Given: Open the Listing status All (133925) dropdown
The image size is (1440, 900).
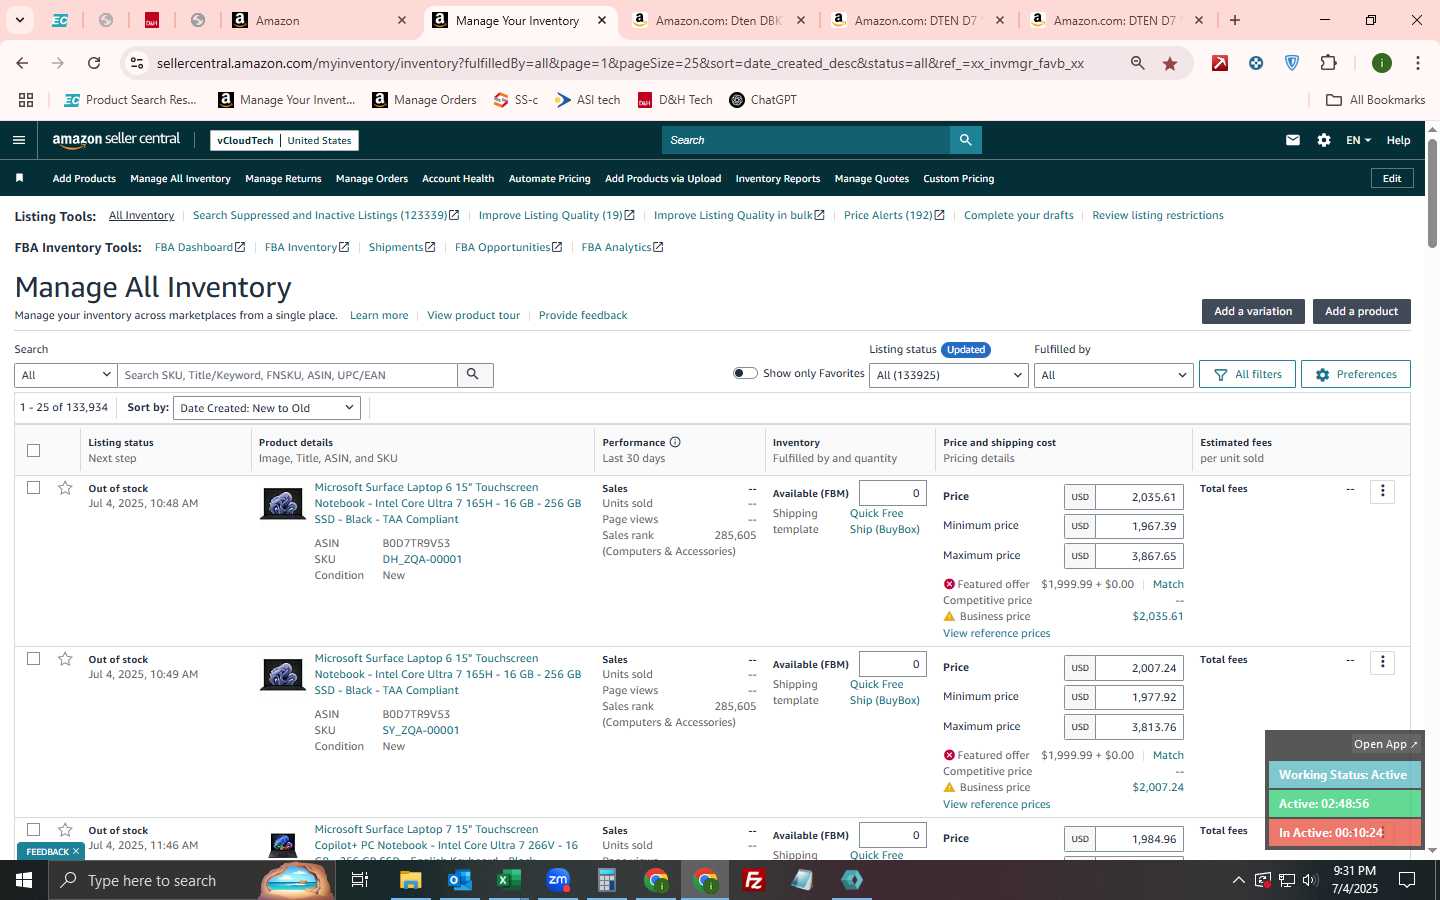Looking at the screenshot, I should point(949,375).
